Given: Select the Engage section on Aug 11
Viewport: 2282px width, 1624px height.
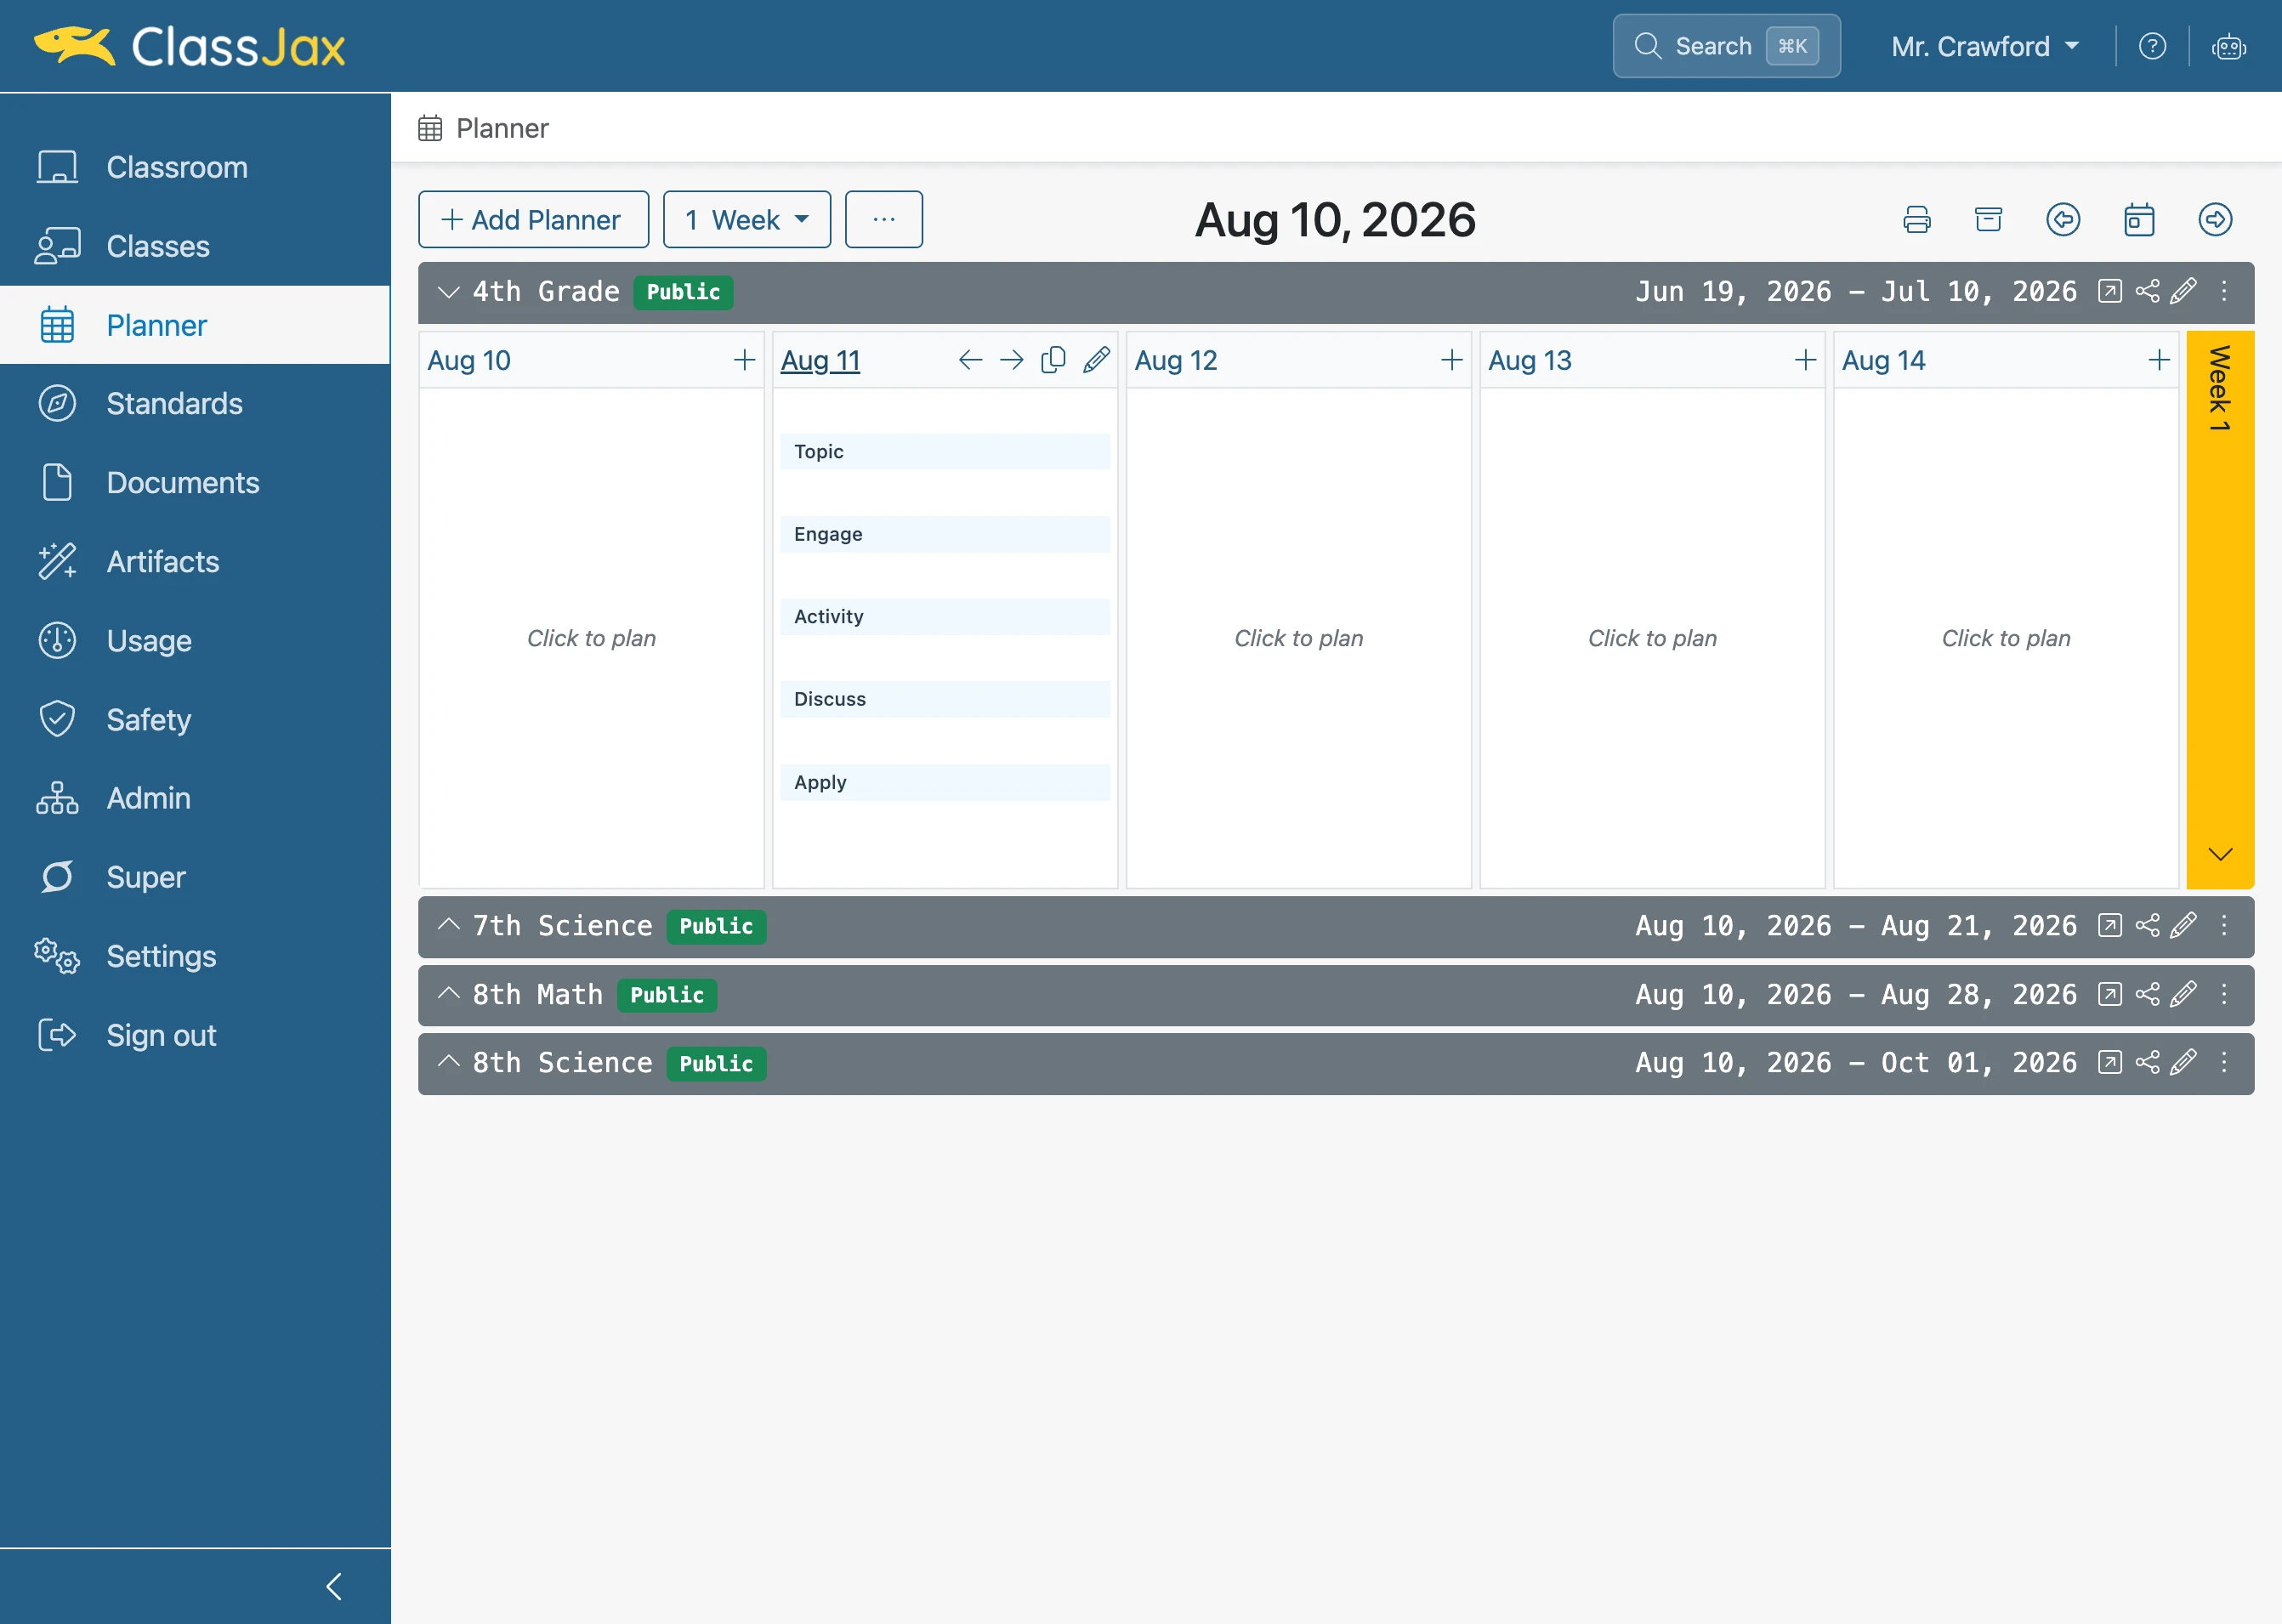Looking at the screenshot, I should (x=945, y=534).
